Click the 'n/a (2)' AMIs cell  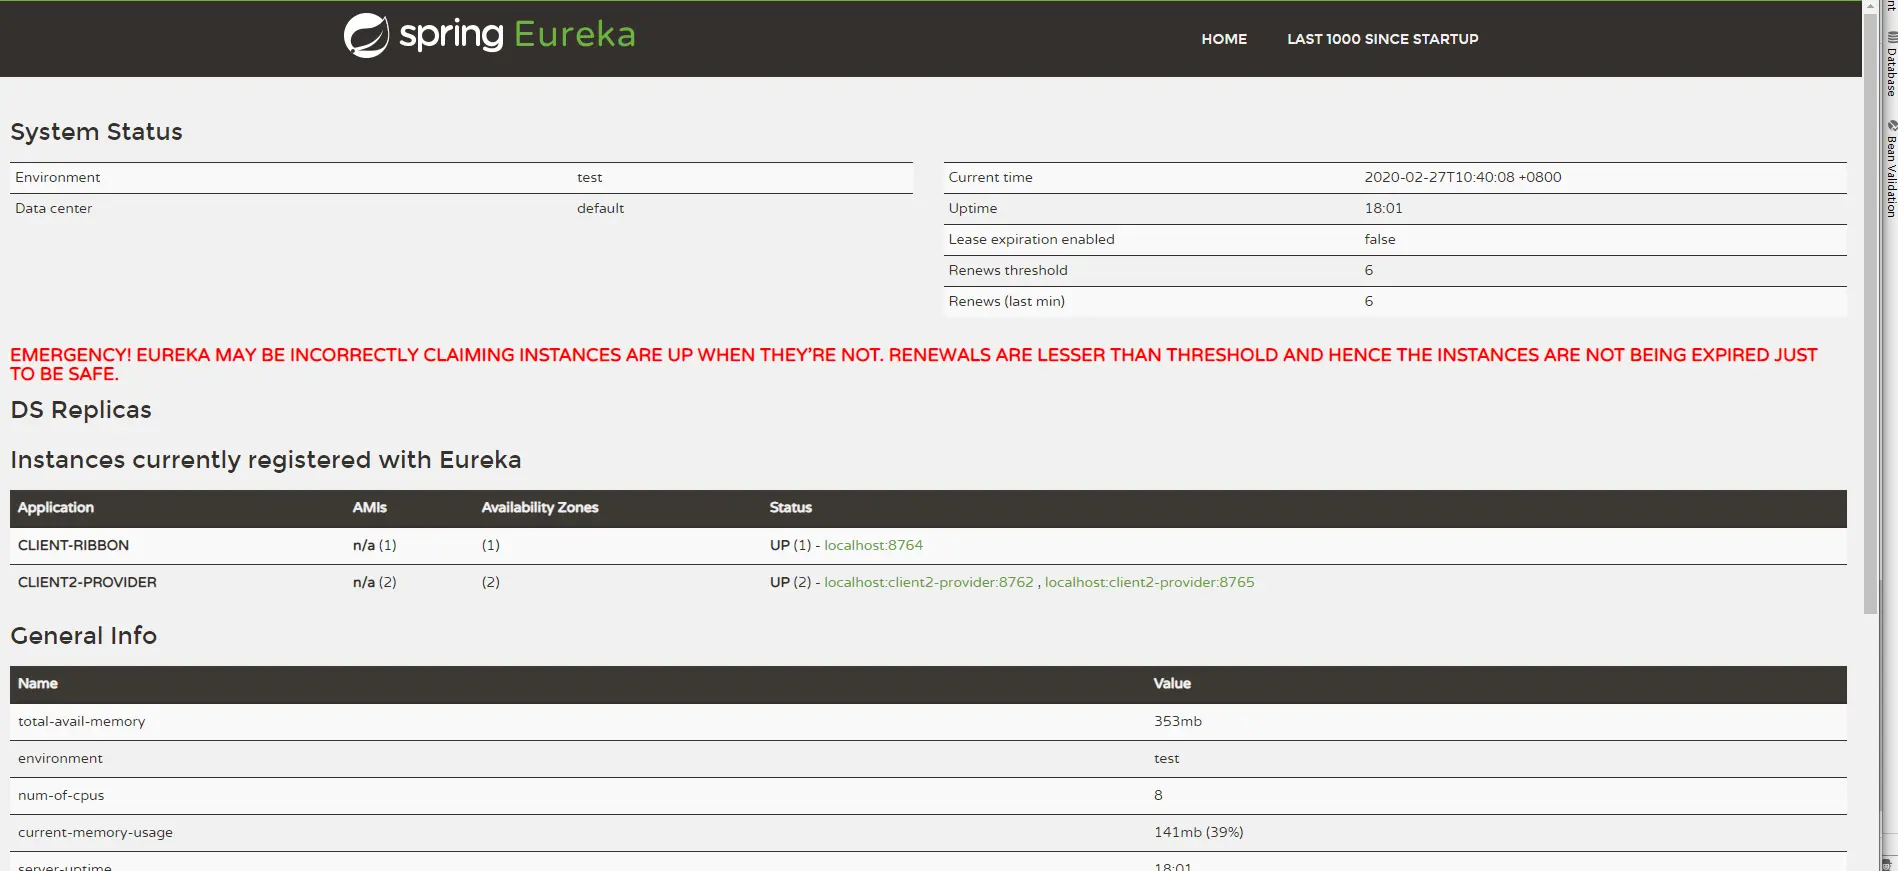pos(375,582)
